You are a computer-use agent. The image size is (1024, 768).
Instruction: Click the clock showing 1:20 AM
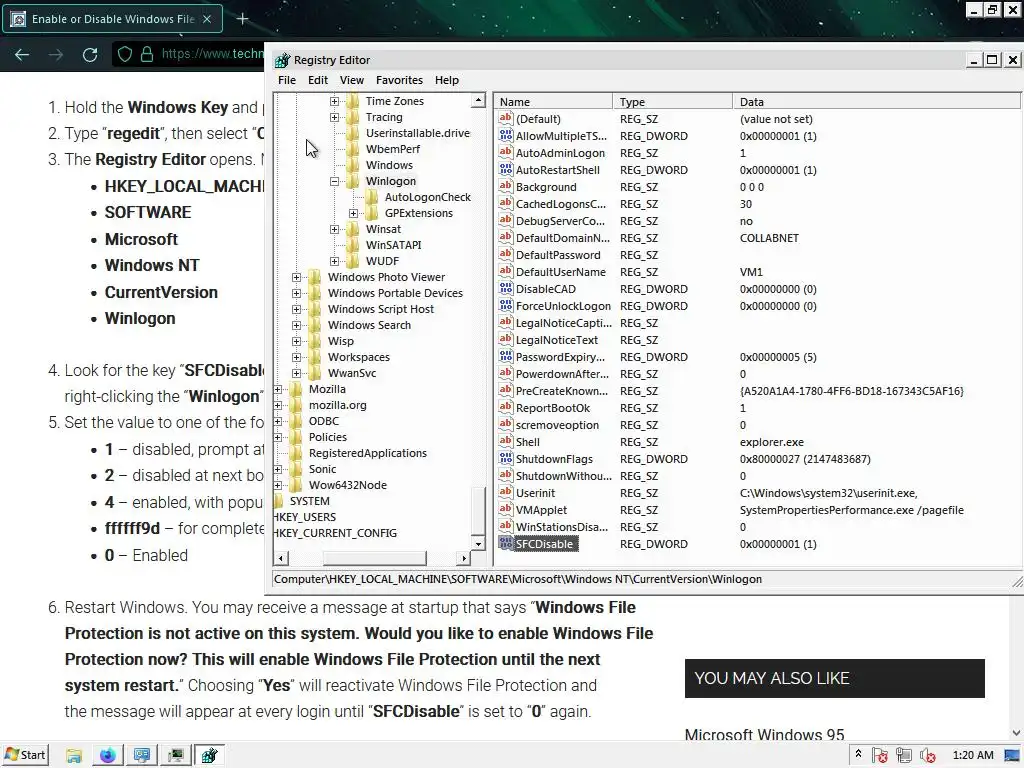(972, 755)
